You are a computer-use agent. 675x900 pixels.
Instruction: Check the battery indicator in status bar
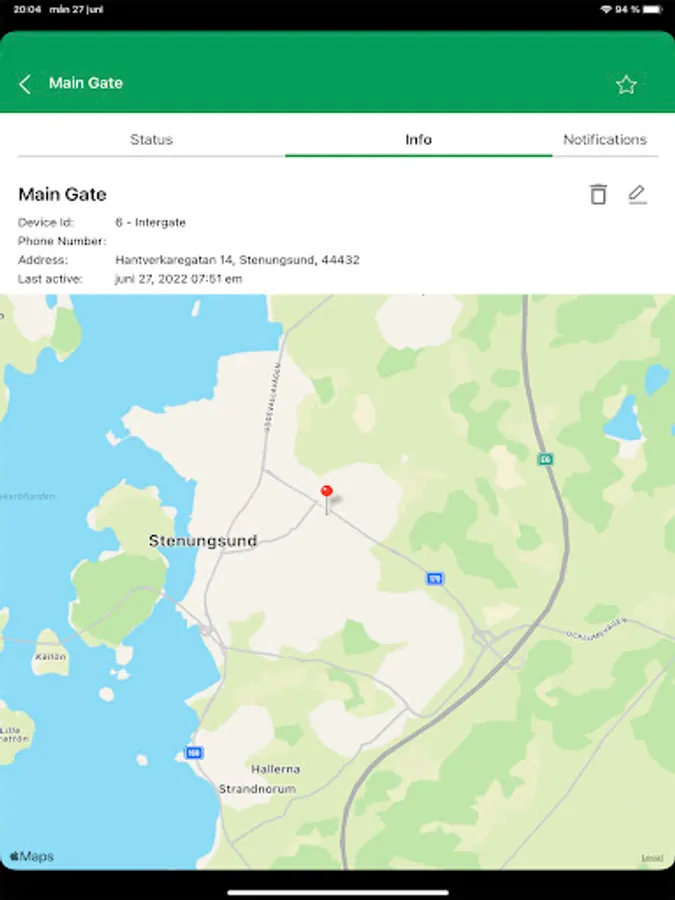click(x=653, y=9)
